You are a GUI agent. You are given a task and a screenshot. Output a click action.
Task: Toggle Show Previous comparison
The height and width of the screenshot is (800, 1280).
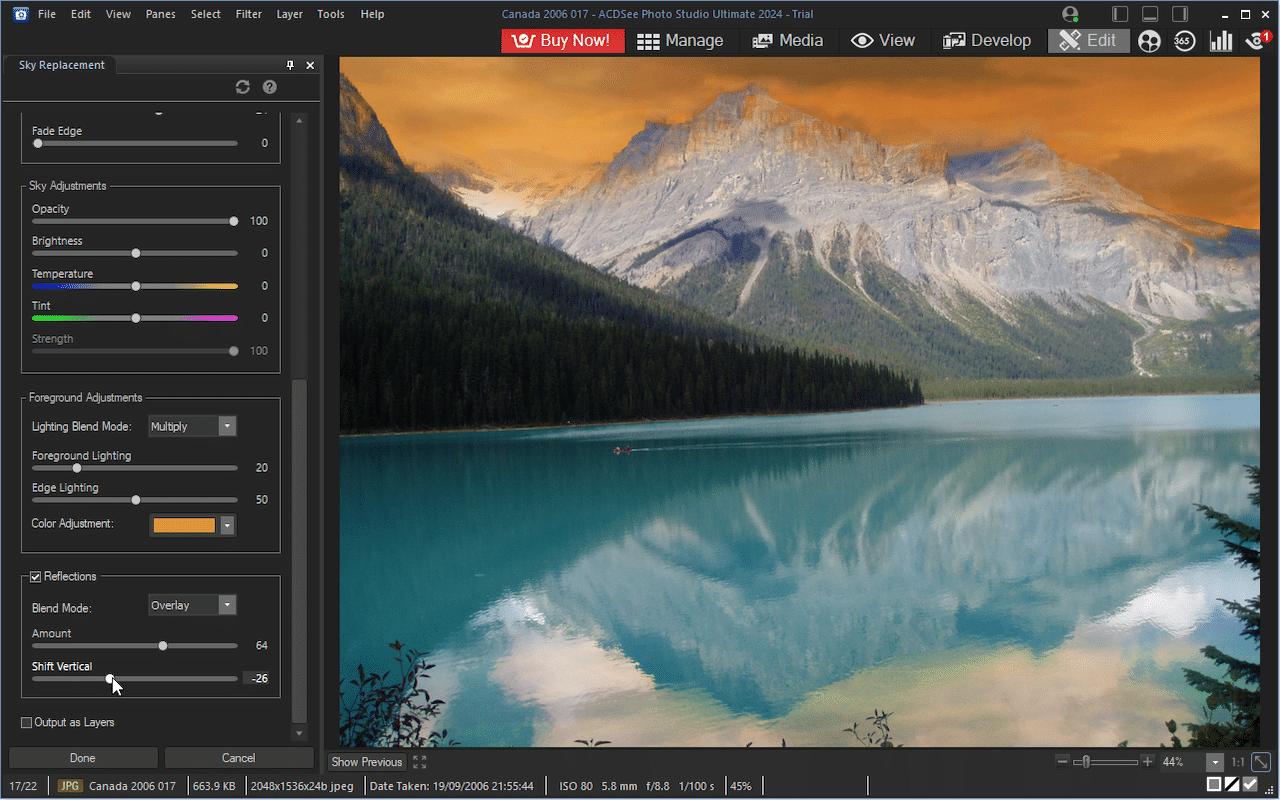click(x=365, y=761)
